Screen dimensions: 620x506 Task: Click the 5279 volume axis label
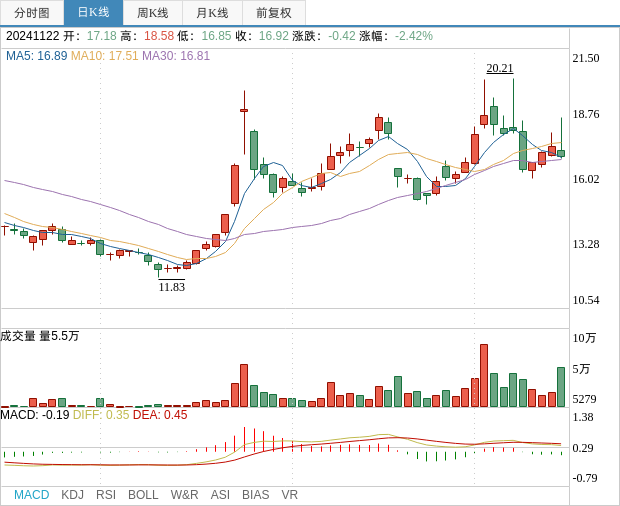tap(584, 399)
